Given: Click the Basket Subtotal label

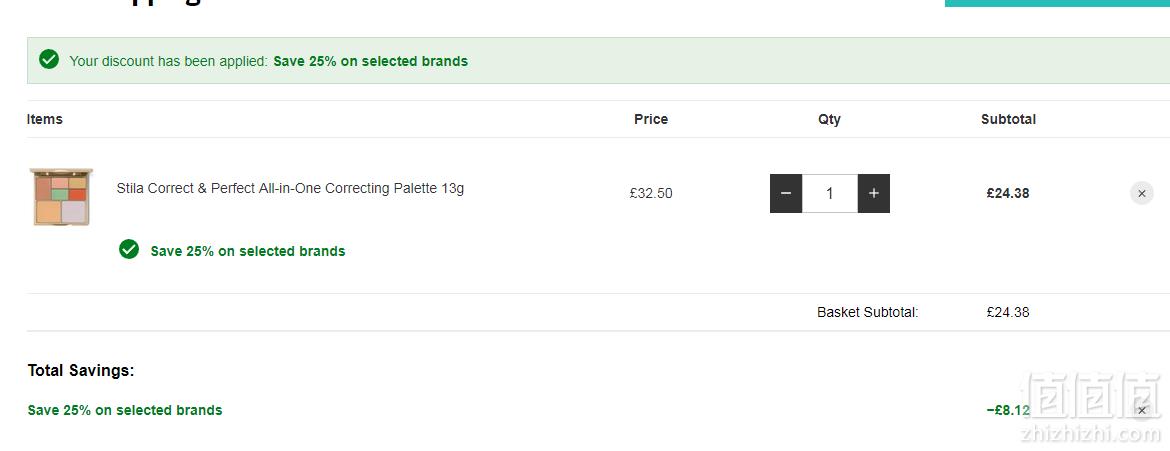Looking at the screenshot, I should pyautogui.click(x=868, y=312).
